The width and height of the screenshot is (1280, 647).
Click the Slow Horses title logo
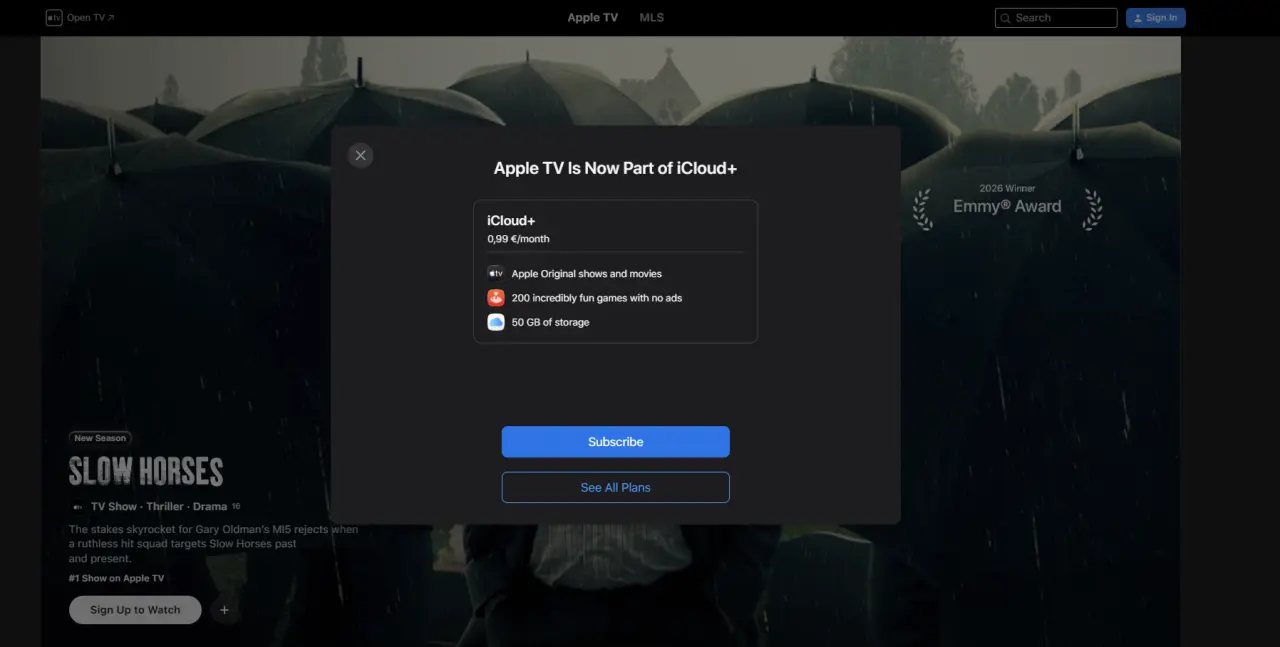click(x=146, y=471)
